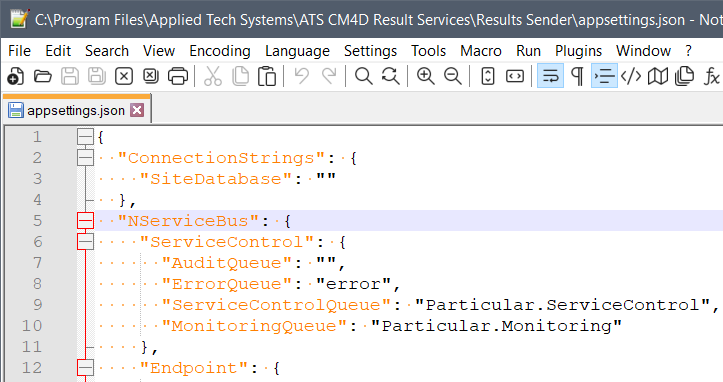Toggle show all characters pilcrow

pyautogui.click(x=577, y=76)
